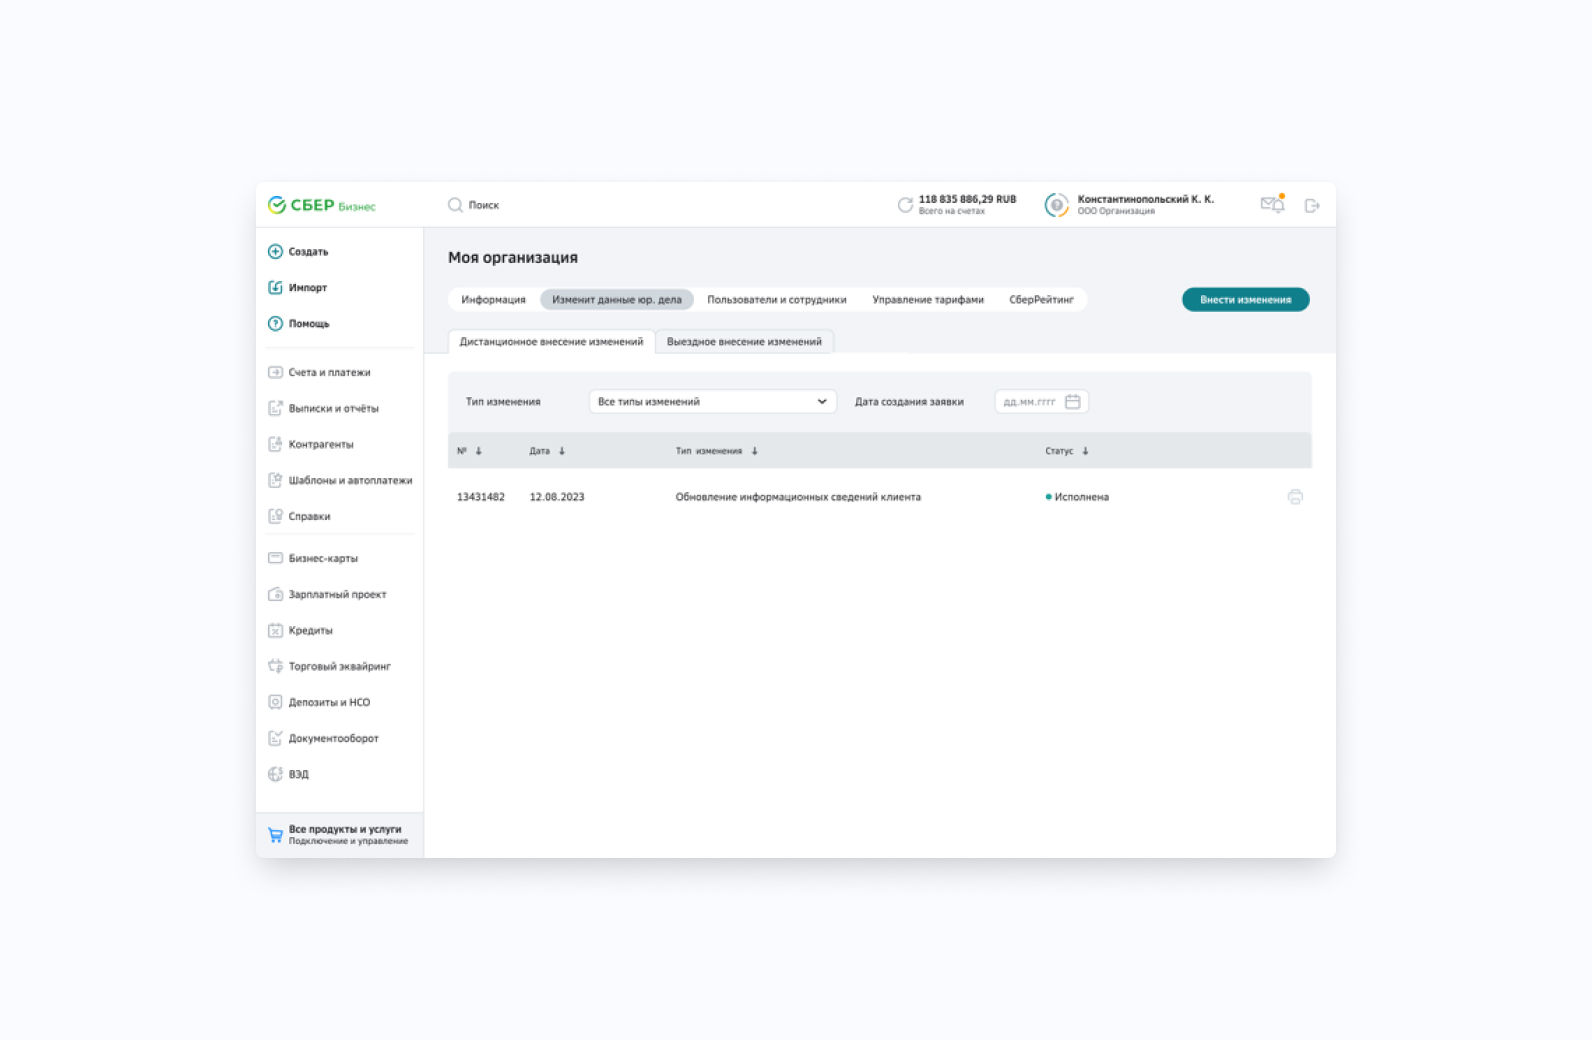The height and width of the screenshot is (1040, 1592).
Task: Click the Торговый эквайринг icon
Action: coord(275,666)
